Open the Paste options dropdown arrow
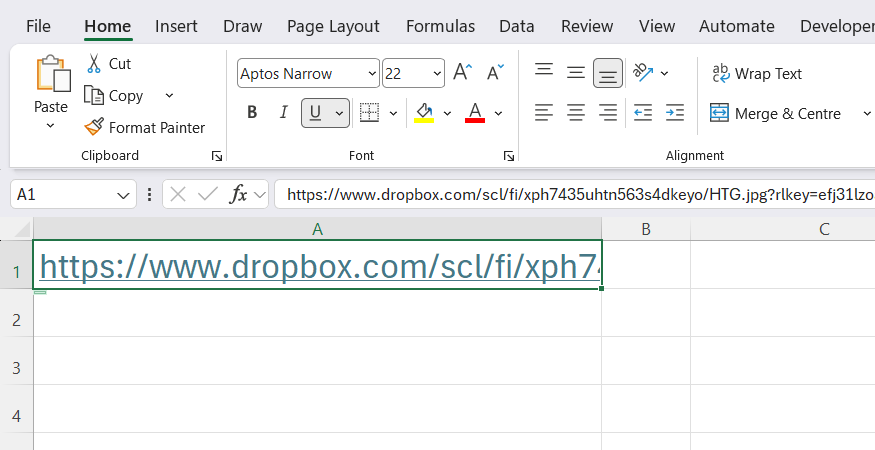 50,126
